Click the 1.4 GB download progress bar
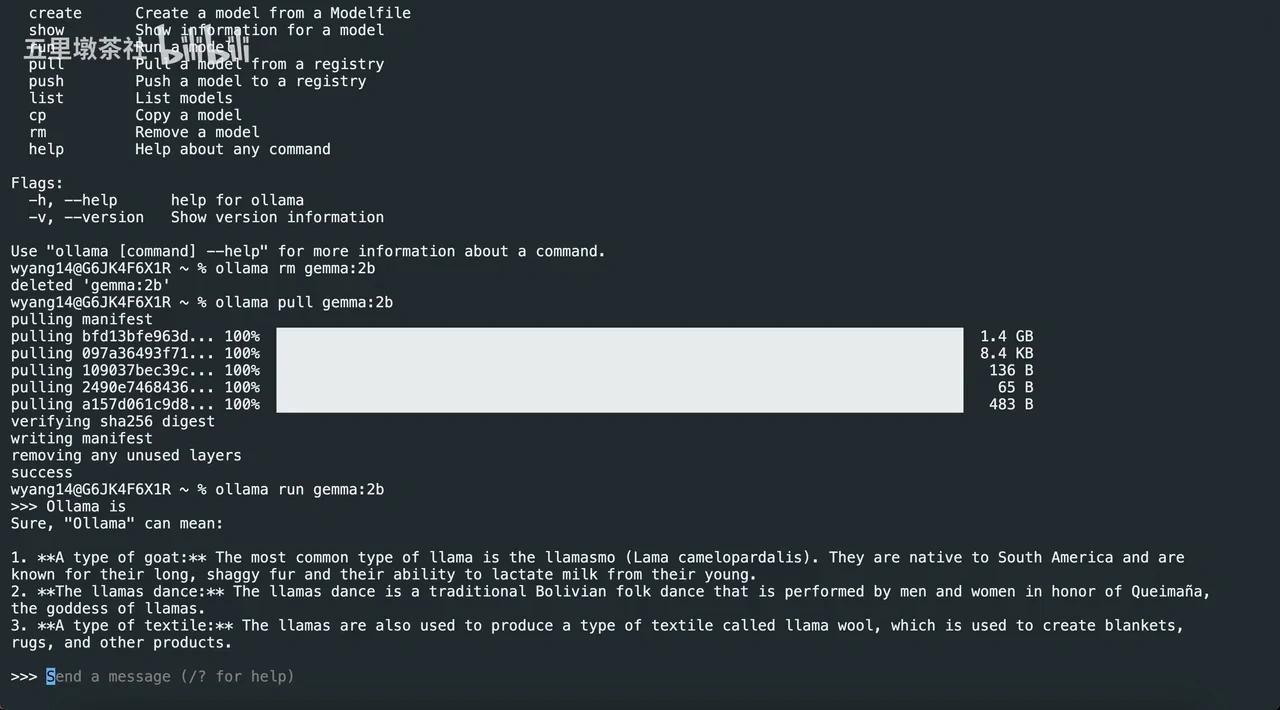 [x=619, y=337]
